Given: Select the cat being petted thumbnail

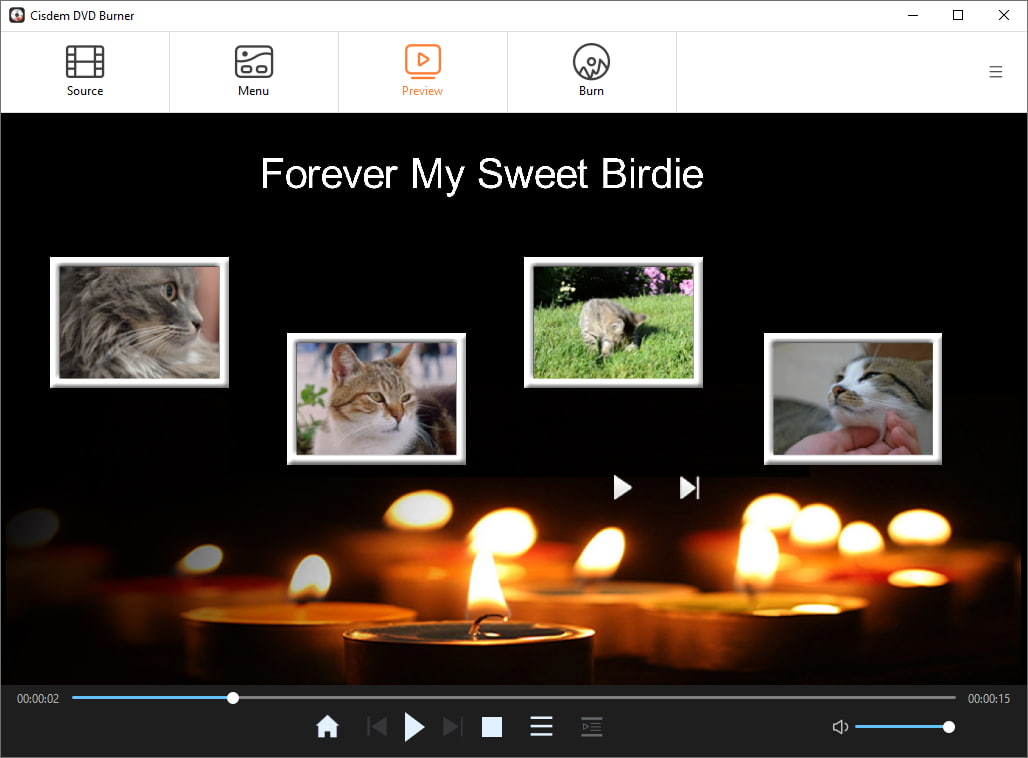Looking at the screenshot, I should point(853,398).
